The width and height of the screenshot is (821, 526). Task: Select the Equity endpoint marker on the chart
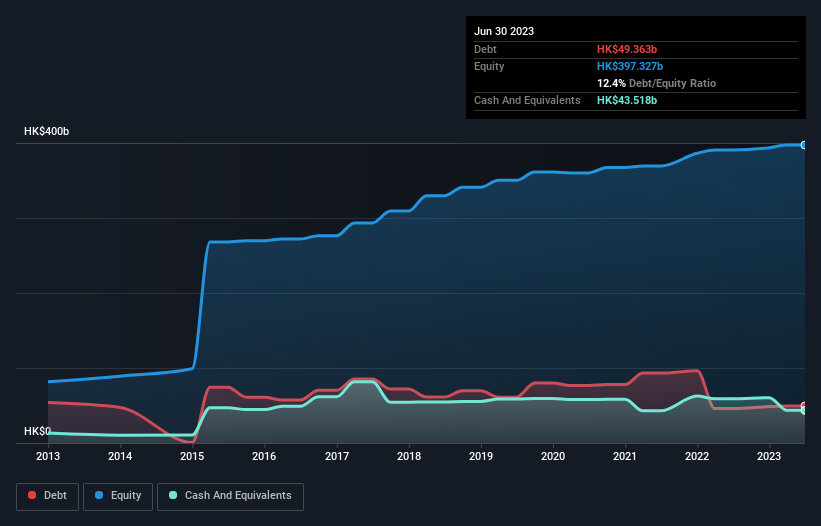point(804,145)
